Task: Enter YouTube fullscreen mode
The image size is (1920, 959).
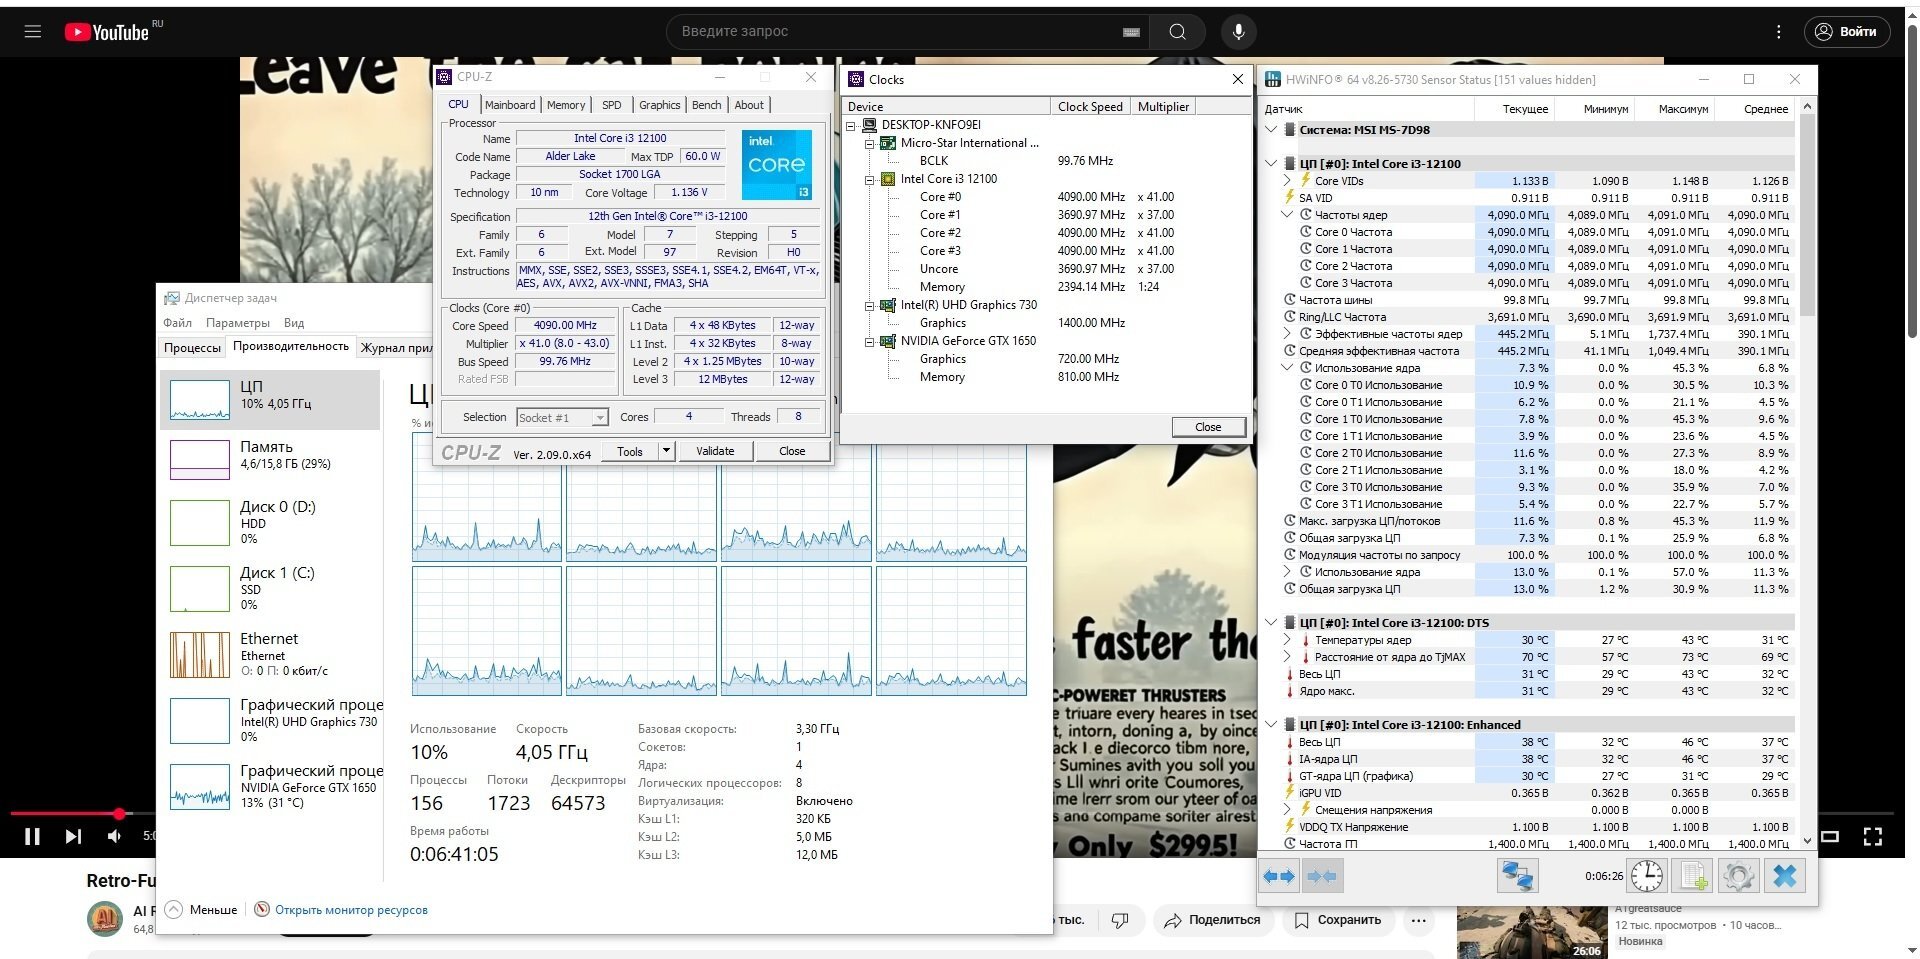Action: (1872, 836)
